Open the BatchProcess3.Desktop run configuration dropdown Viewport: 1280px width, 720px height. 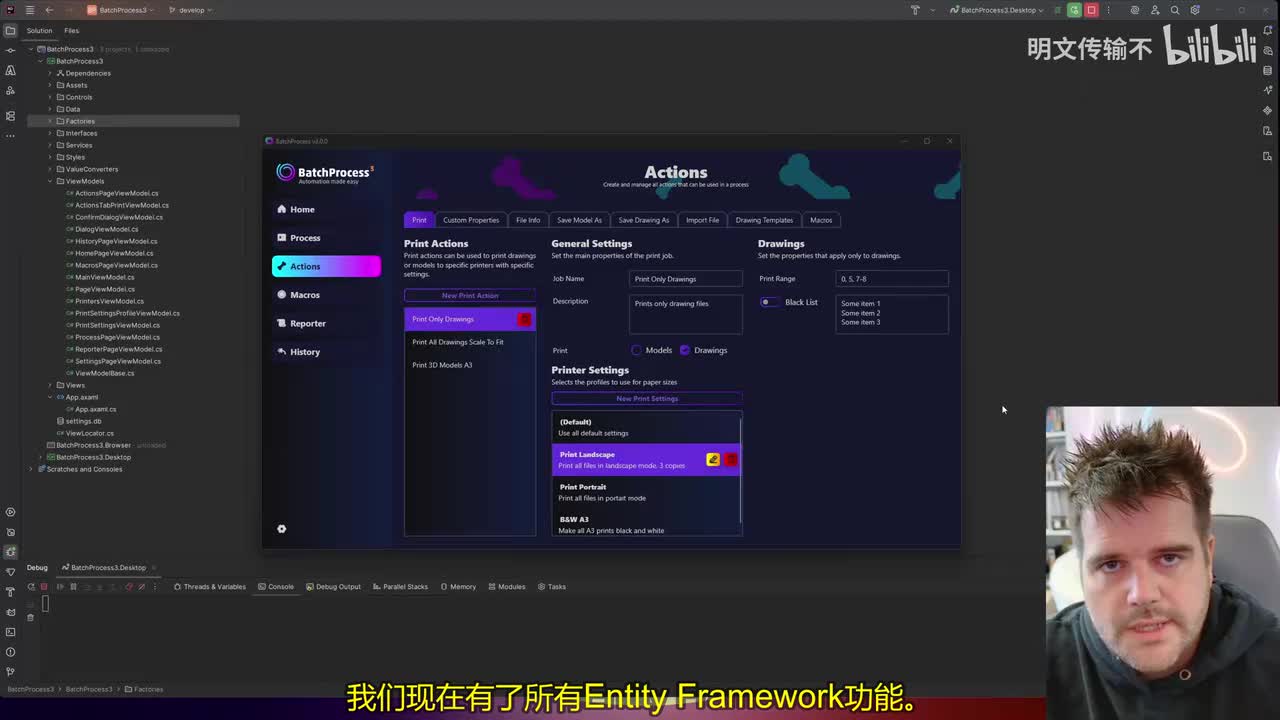click(x=997, y=10)
